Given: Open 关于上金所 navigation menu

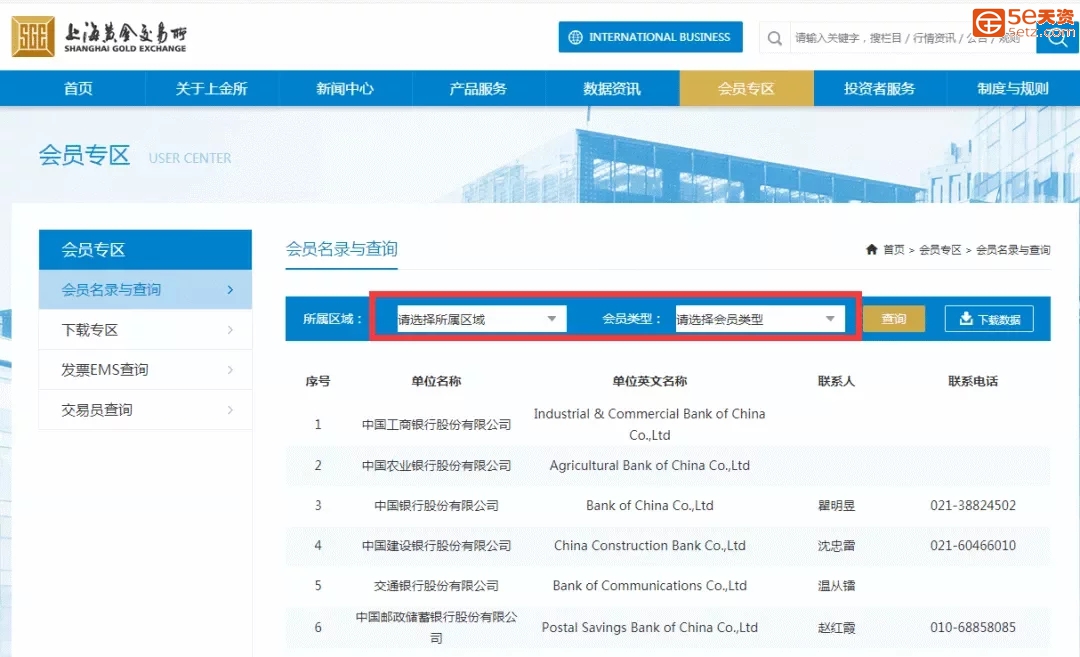Looking at the screenshot, I should 211,88.
